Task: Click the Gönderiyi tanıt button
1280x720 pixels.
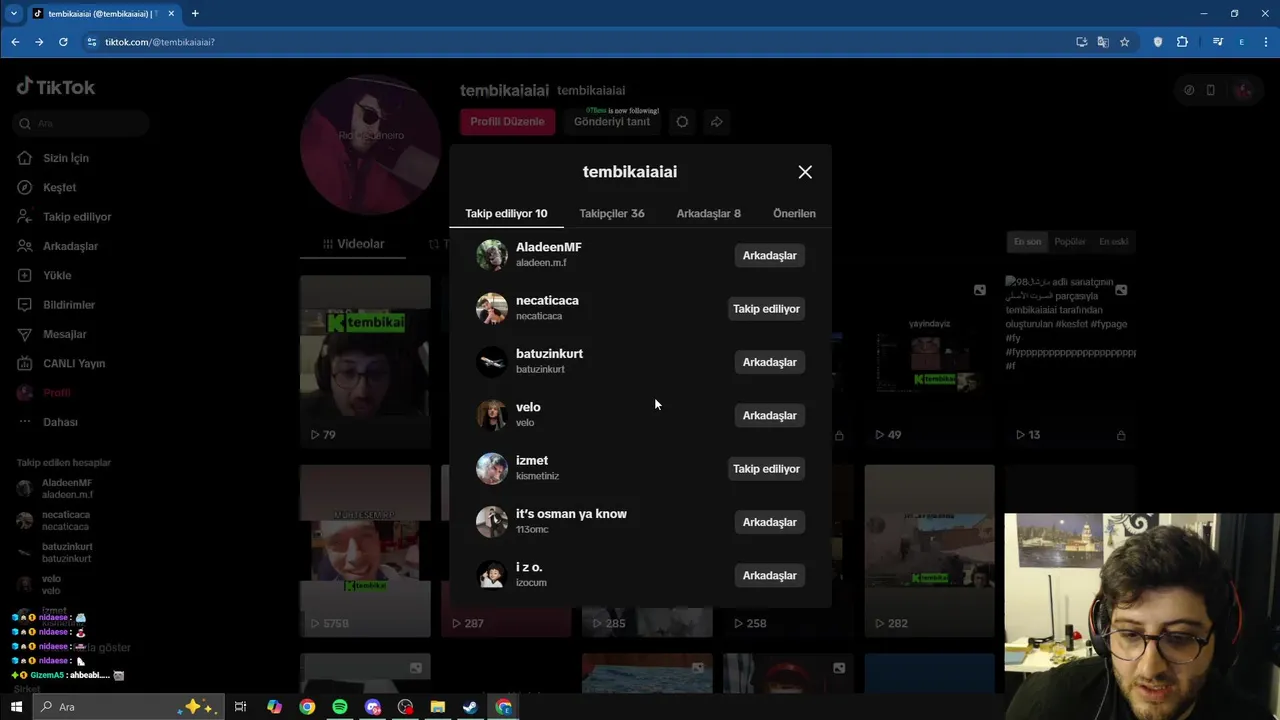Action: [x=612, y=122]
